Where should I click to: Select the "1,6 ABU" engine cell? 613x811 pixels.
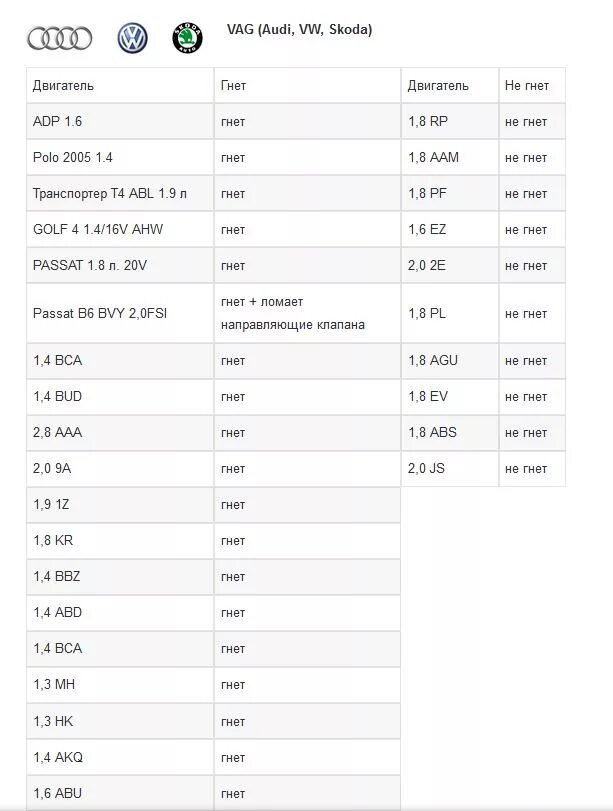pos(58,793)
